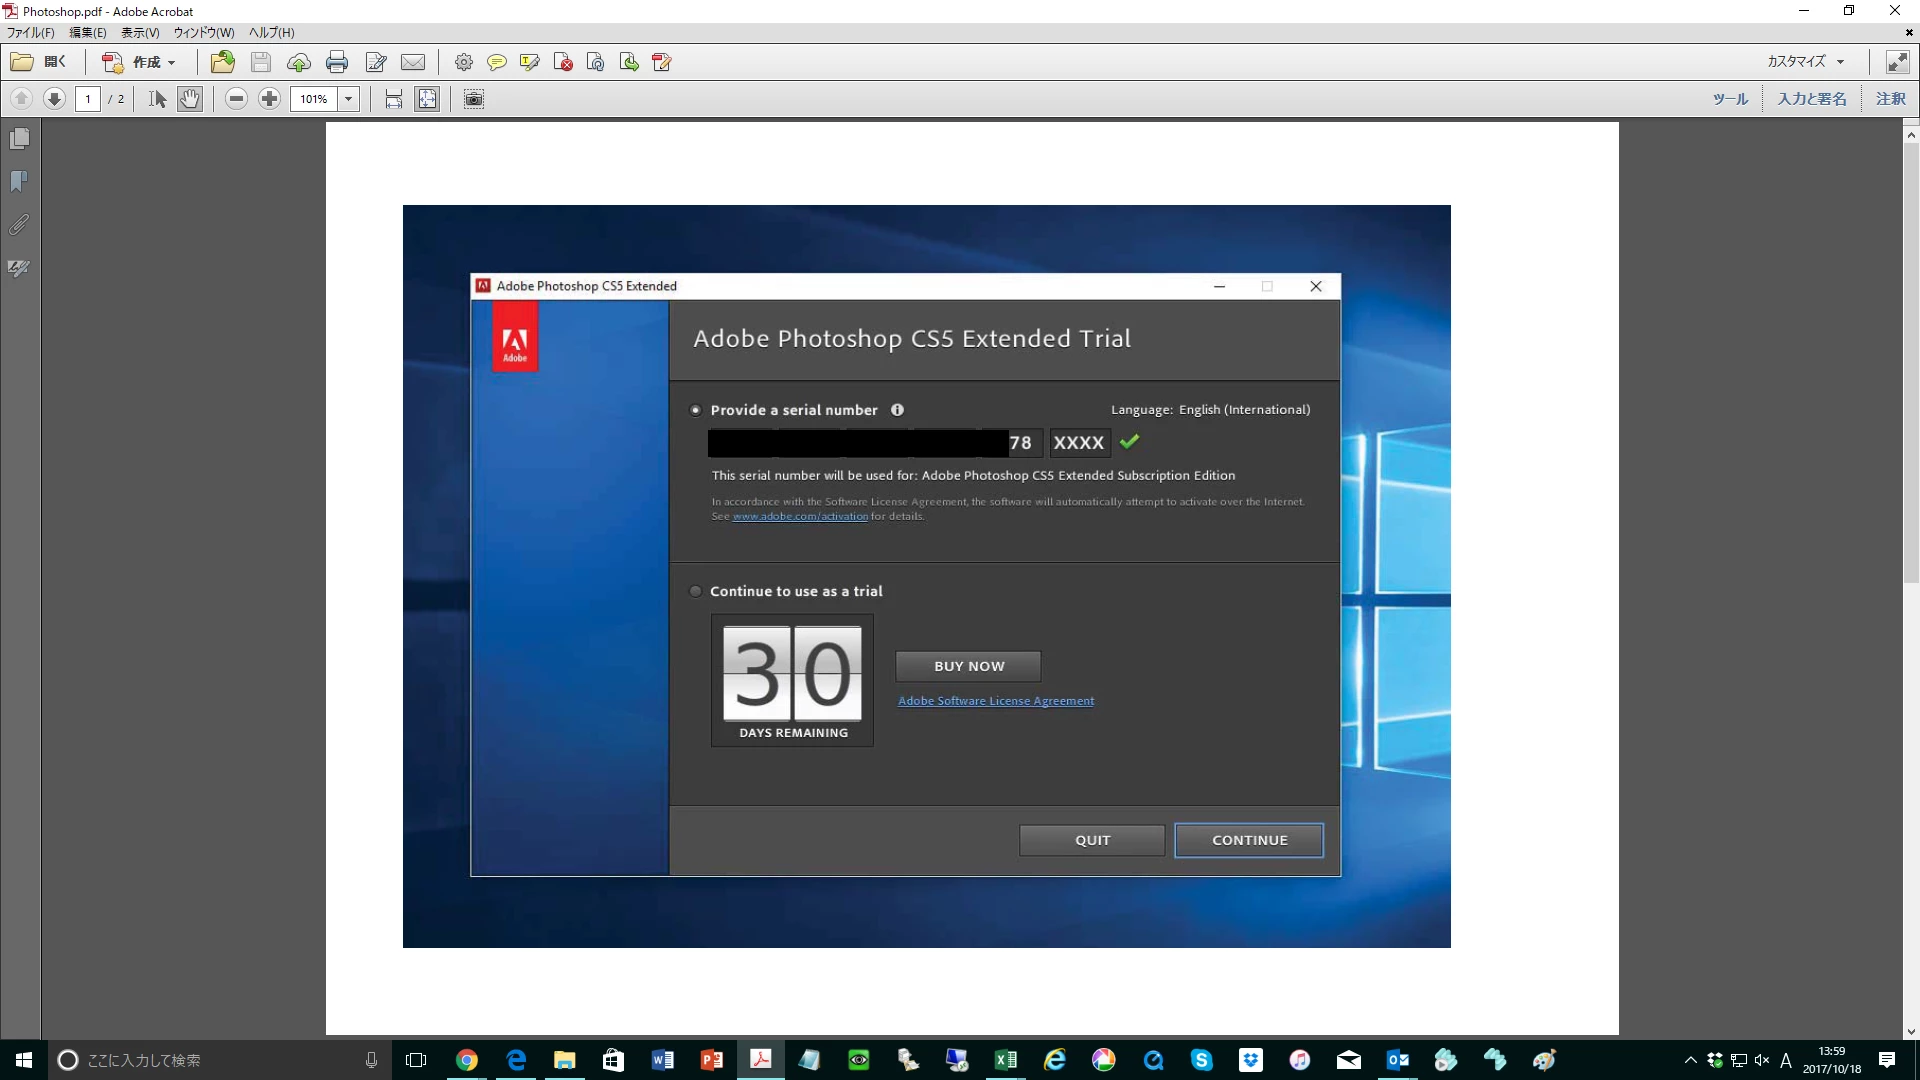Click the highlight text tool icon
Image resolution: width=1920 pixels, height=1080 pixels.
tap(530, 62)
